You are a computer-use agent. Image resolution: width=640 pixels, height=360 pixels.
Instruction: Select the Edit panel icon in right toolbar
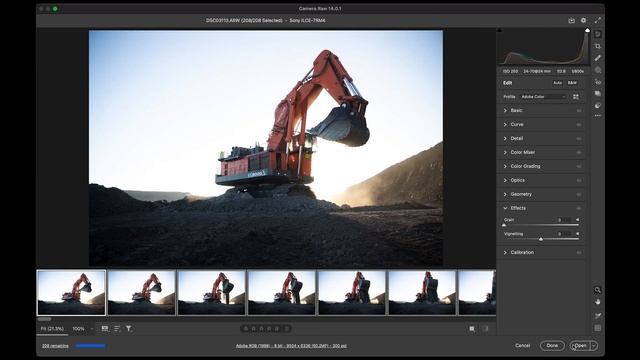[598, 34]
